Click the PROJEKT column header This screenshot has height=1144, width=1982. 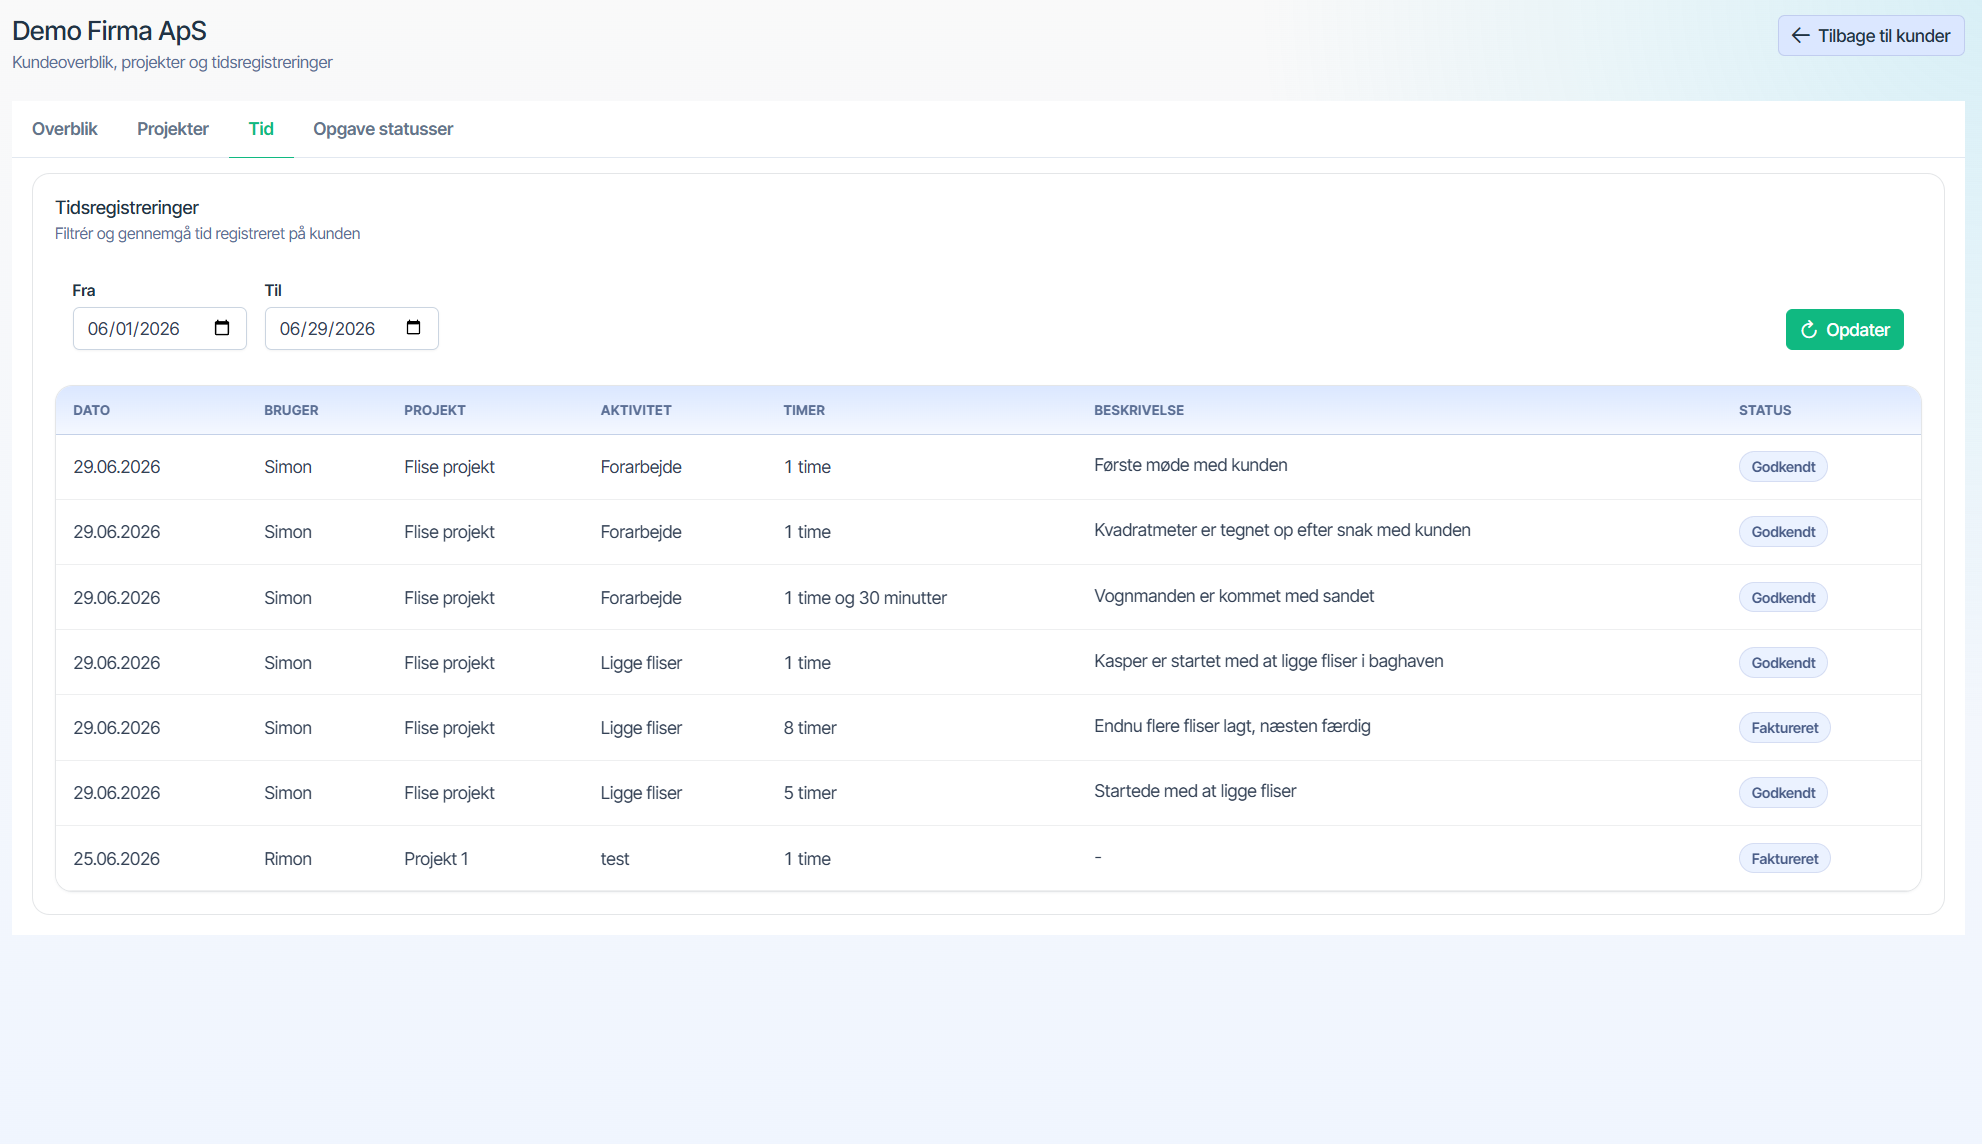435,410
